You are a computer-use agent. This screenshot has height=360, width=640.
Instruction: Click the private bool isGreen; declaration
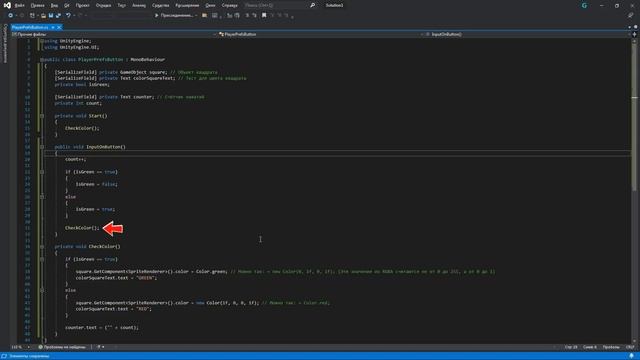click(x=82, y=84)
